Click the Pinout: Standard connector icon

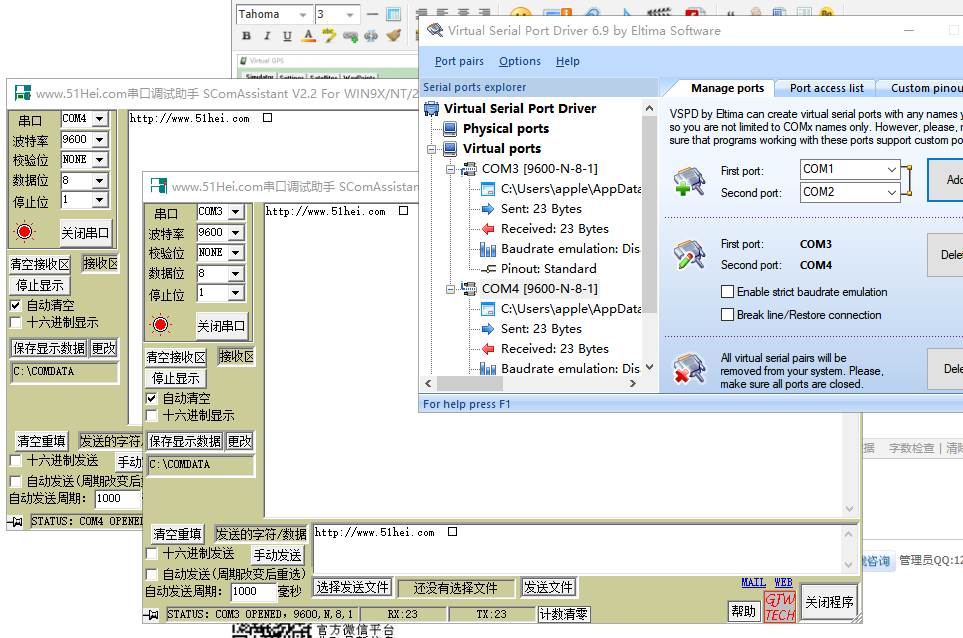pyautogui.click(x=488, y=269)
